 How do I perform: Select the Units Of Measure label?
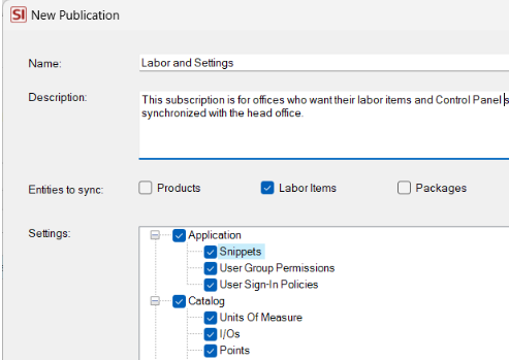coord(261,317)
